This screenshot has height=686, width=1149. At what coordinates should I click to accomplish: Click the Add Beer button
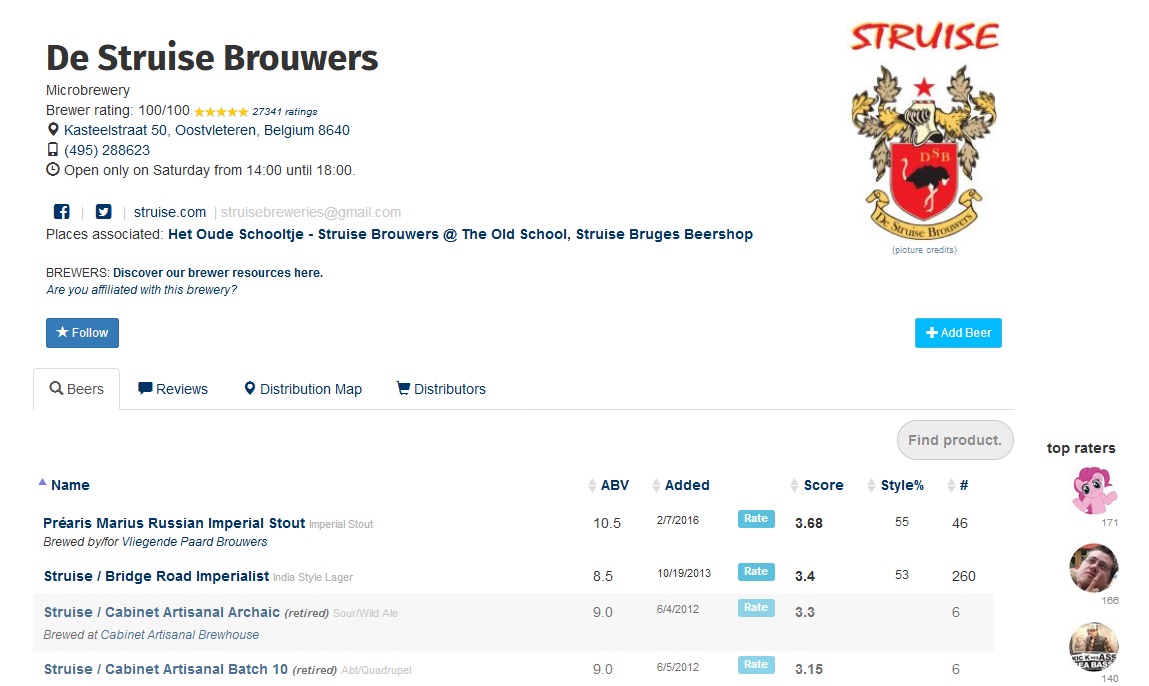[958, 333]
